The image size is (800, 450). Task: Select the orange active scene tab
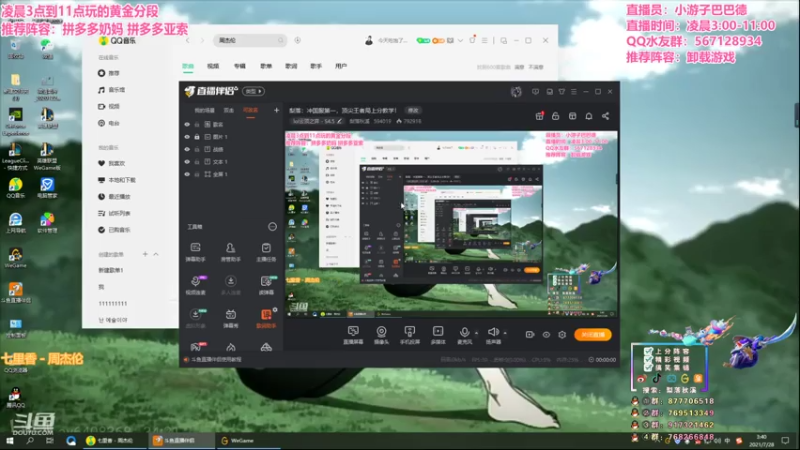250,110
